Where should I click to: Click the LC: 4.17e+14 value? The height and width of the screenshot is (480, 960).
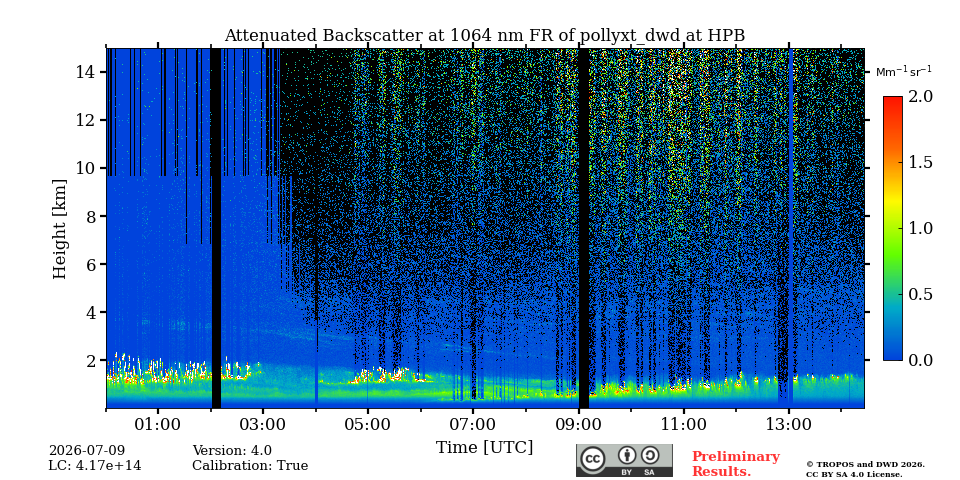pyautogui.click(x=95, y=466)
